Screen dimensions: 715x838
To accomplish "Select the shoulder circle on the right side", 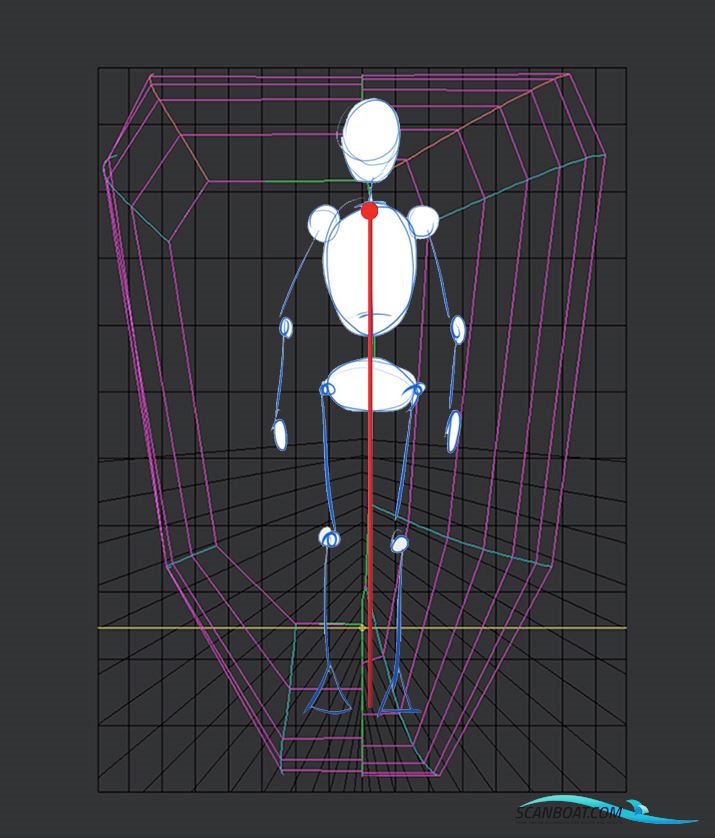I will pyautogui.click(x=423, y=221).
